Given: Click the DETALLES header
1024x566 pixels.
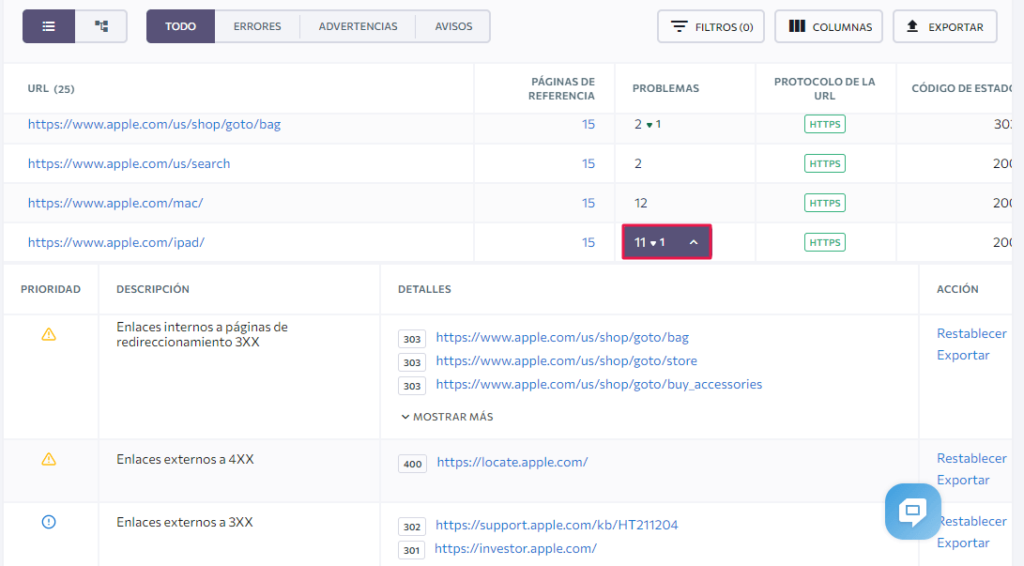Looking at the screenshot, I should [x=424, y=289].
